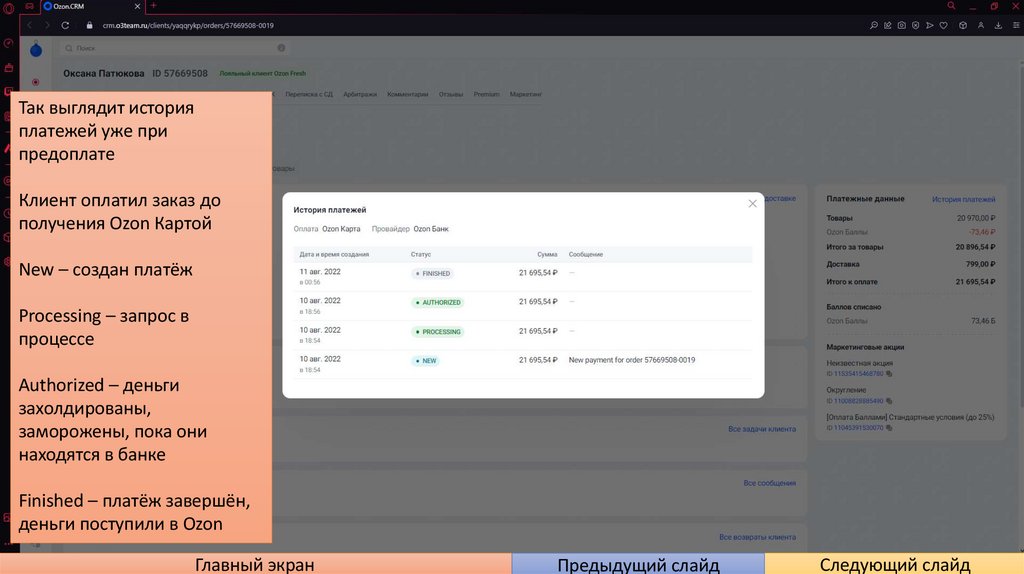
Task: Open Все сообщения link
Action: pos(769,483)
